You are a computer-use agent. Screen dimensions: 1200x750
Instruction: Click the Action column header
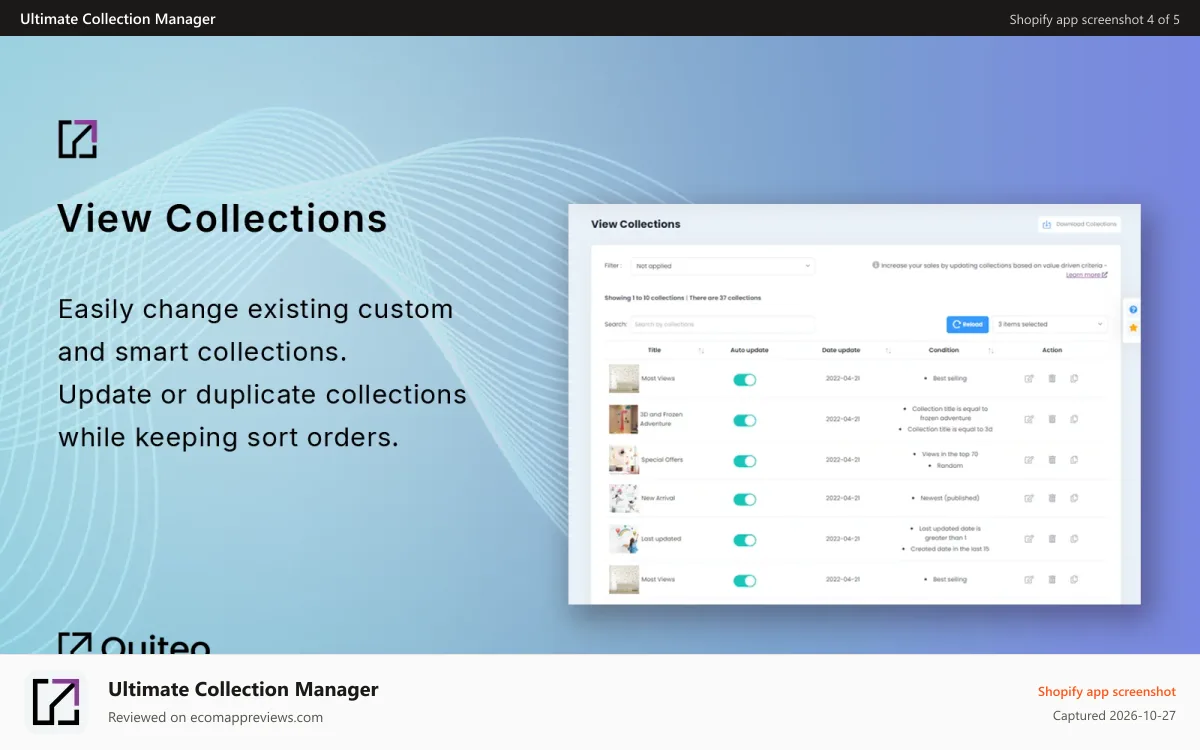point(1052,350)
